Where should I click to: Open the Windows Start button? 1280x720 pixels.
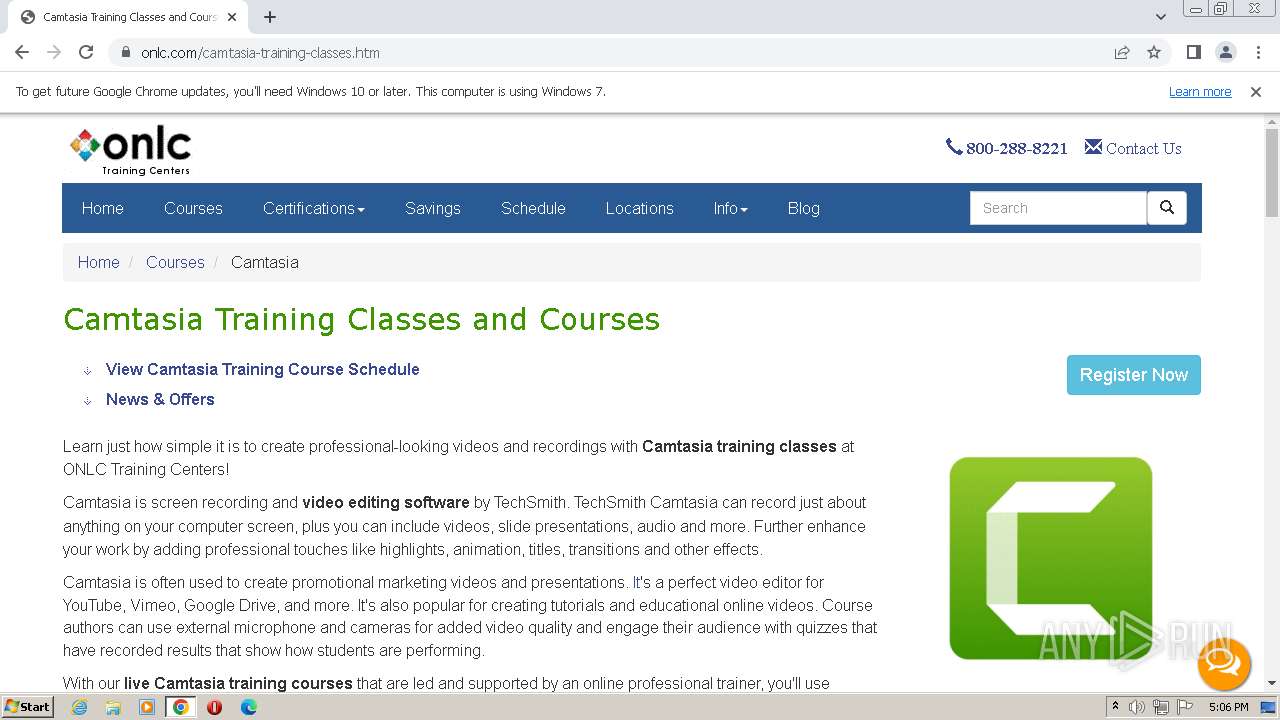point(27,706)
